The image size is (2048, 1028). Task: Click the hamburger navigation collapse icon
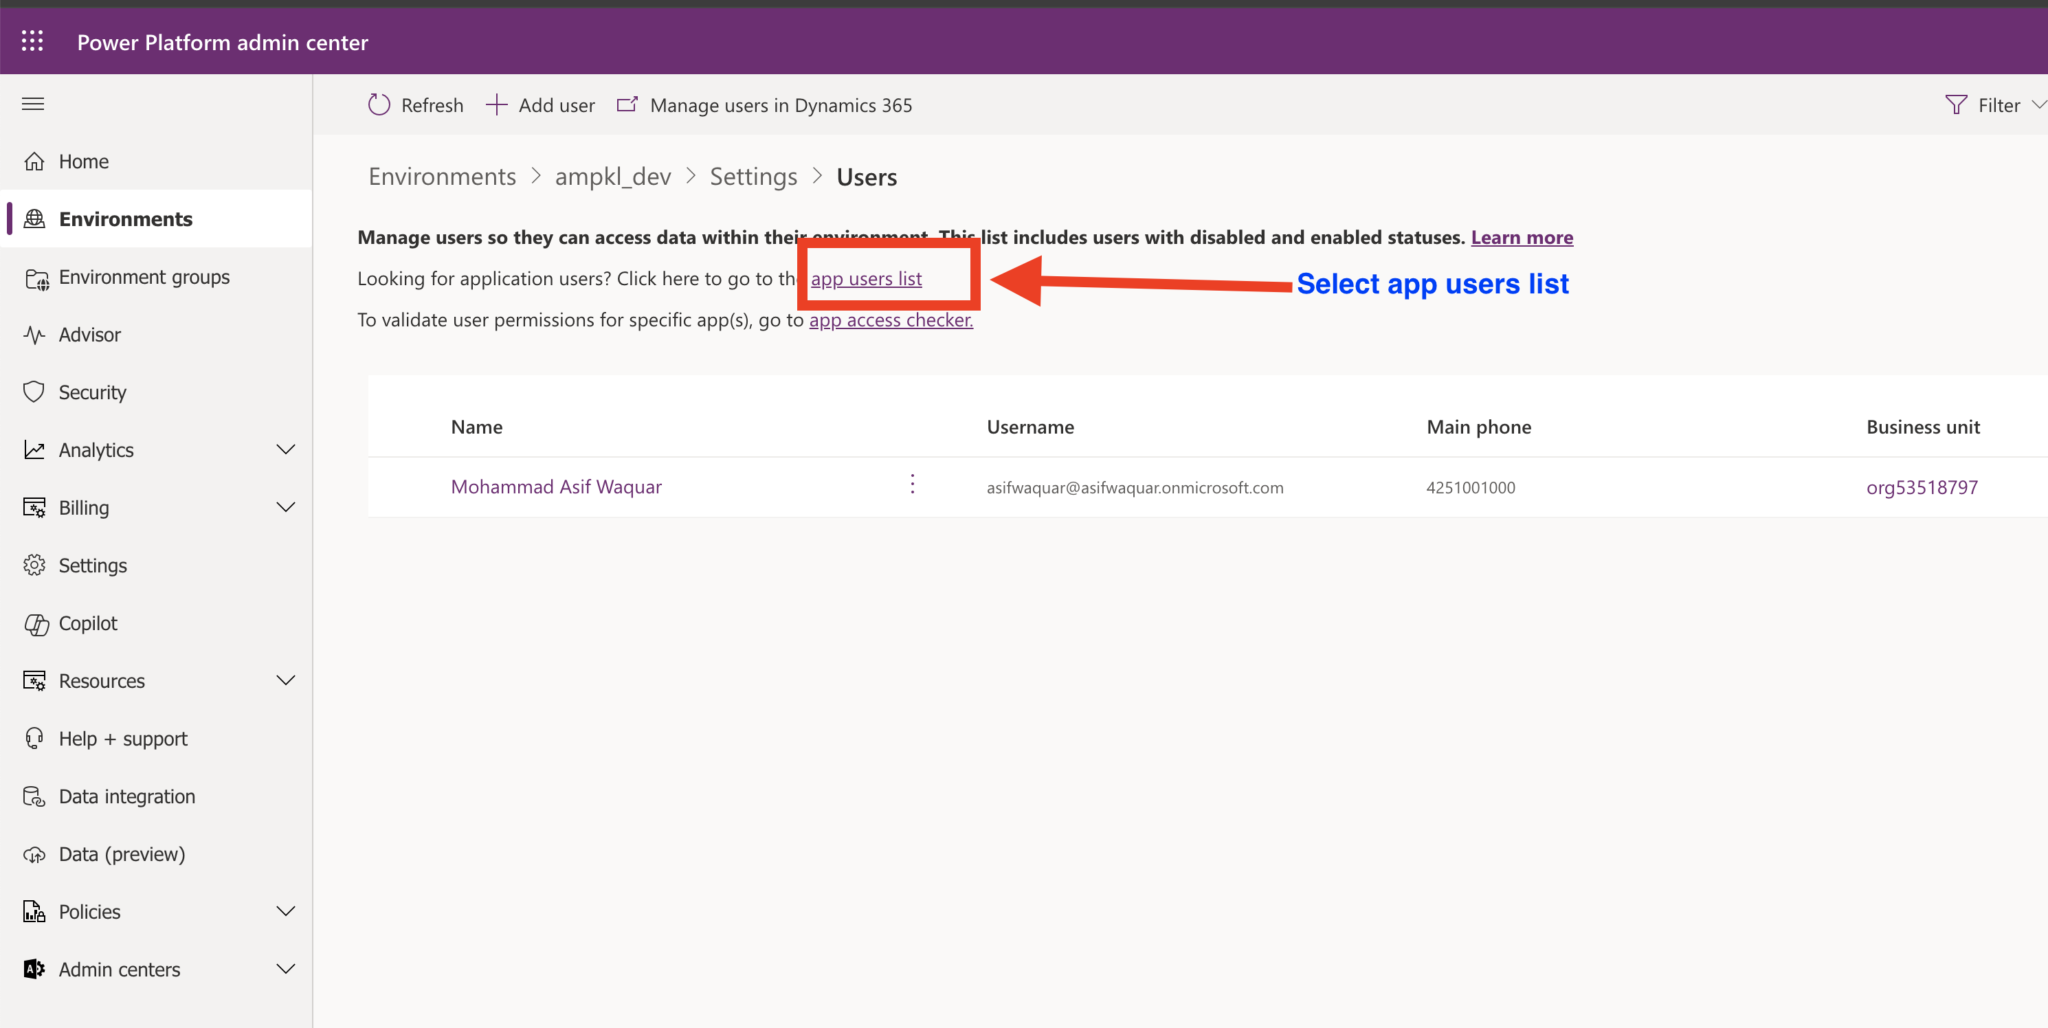[x=32, y=103]
